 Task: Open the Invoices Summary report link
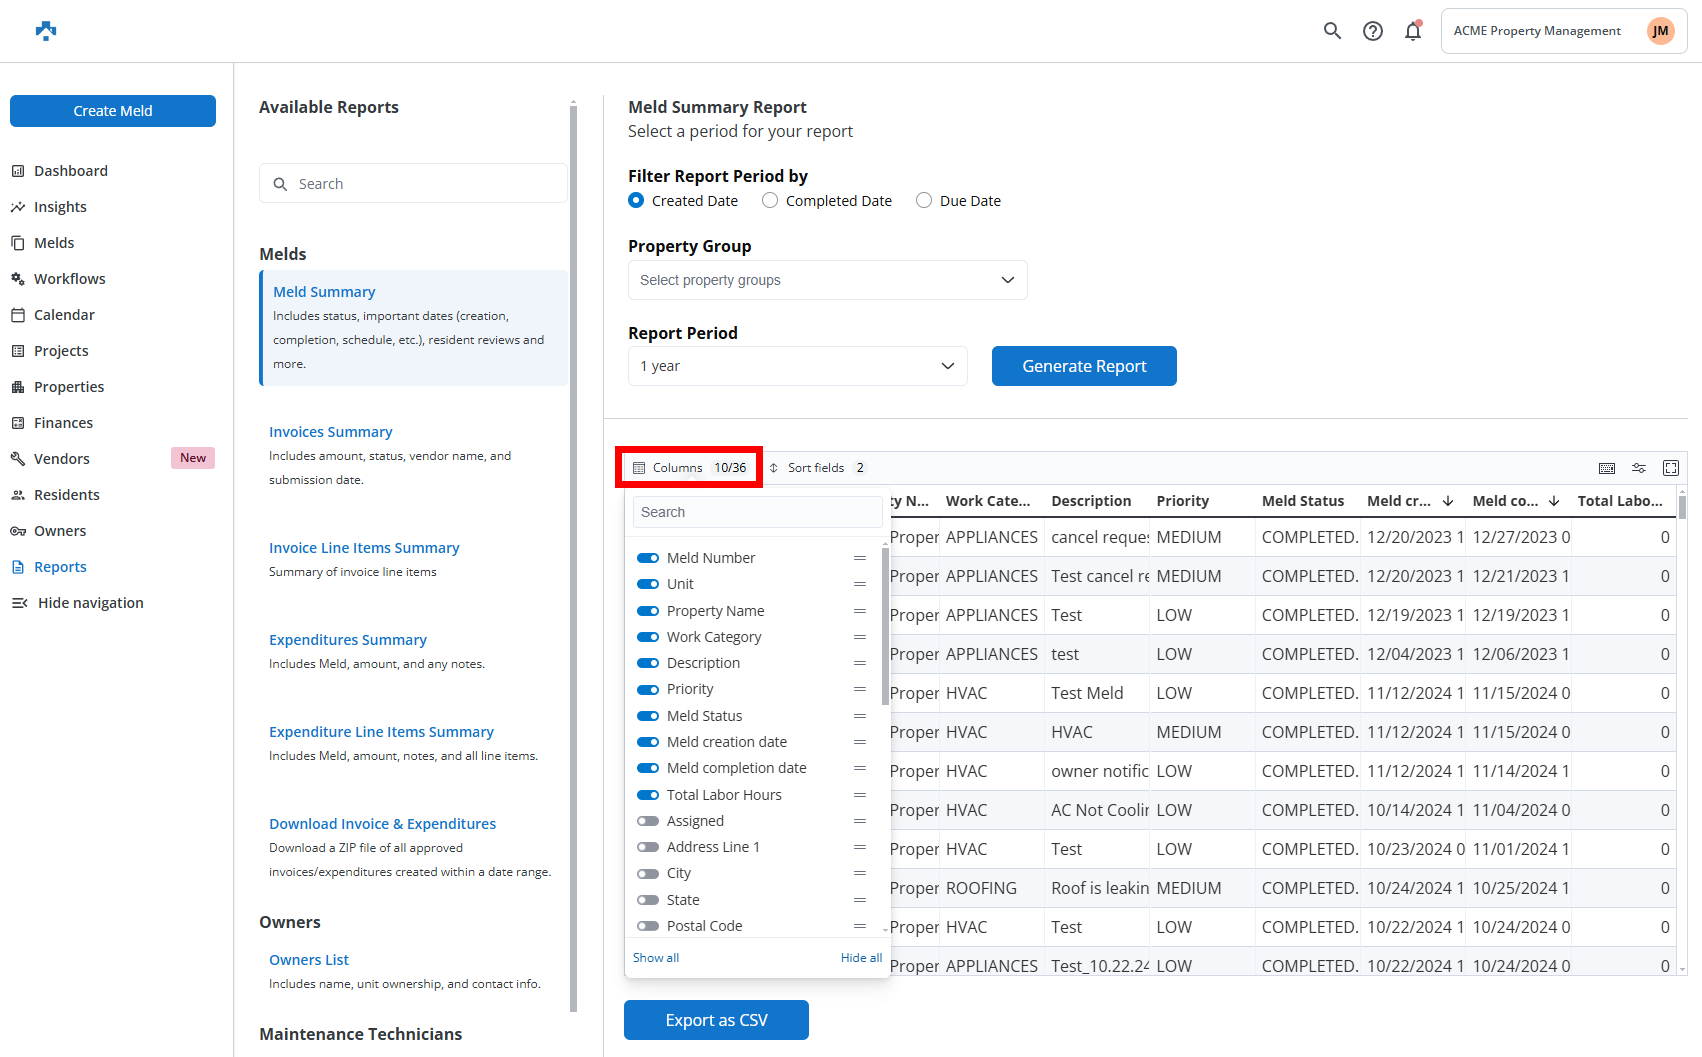click(330, 431)
